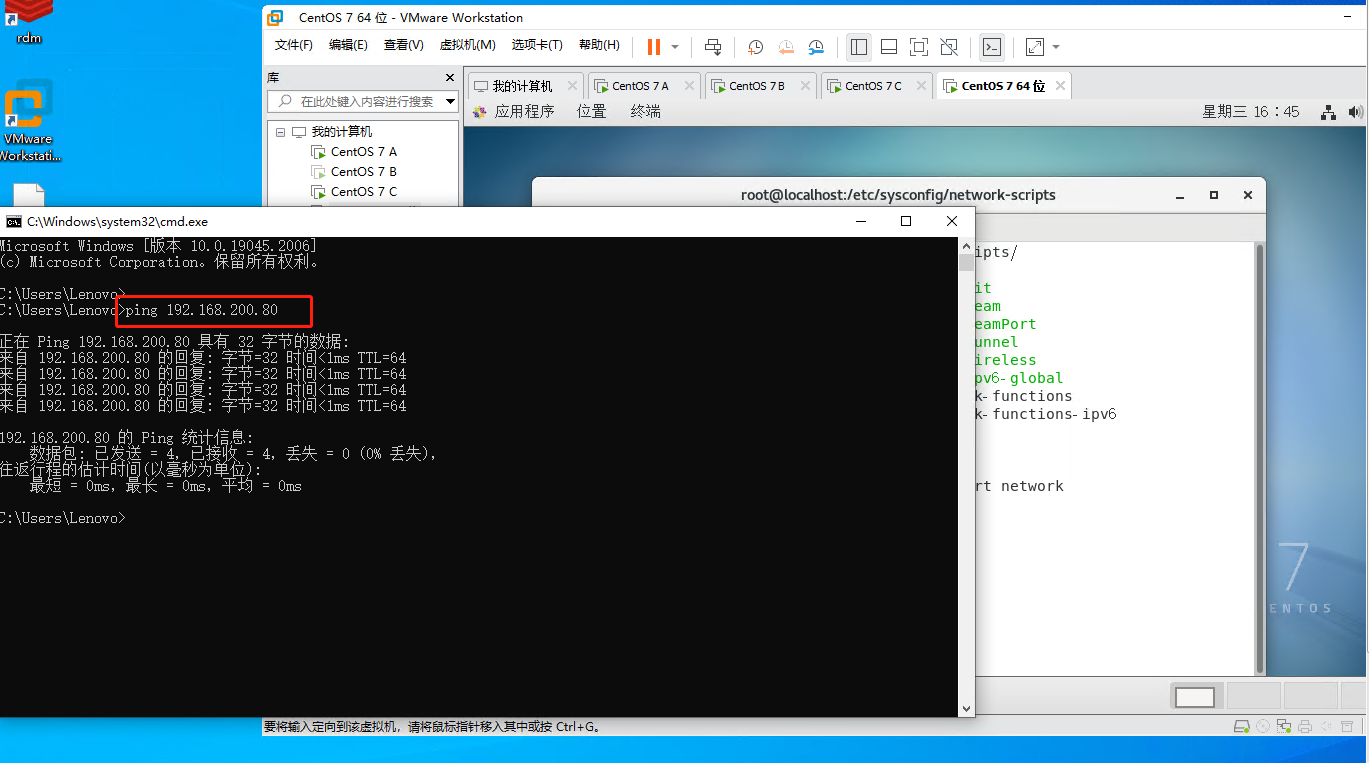1369x763 pixels.
Task: Close the 库 library panel
Action: 449,77
